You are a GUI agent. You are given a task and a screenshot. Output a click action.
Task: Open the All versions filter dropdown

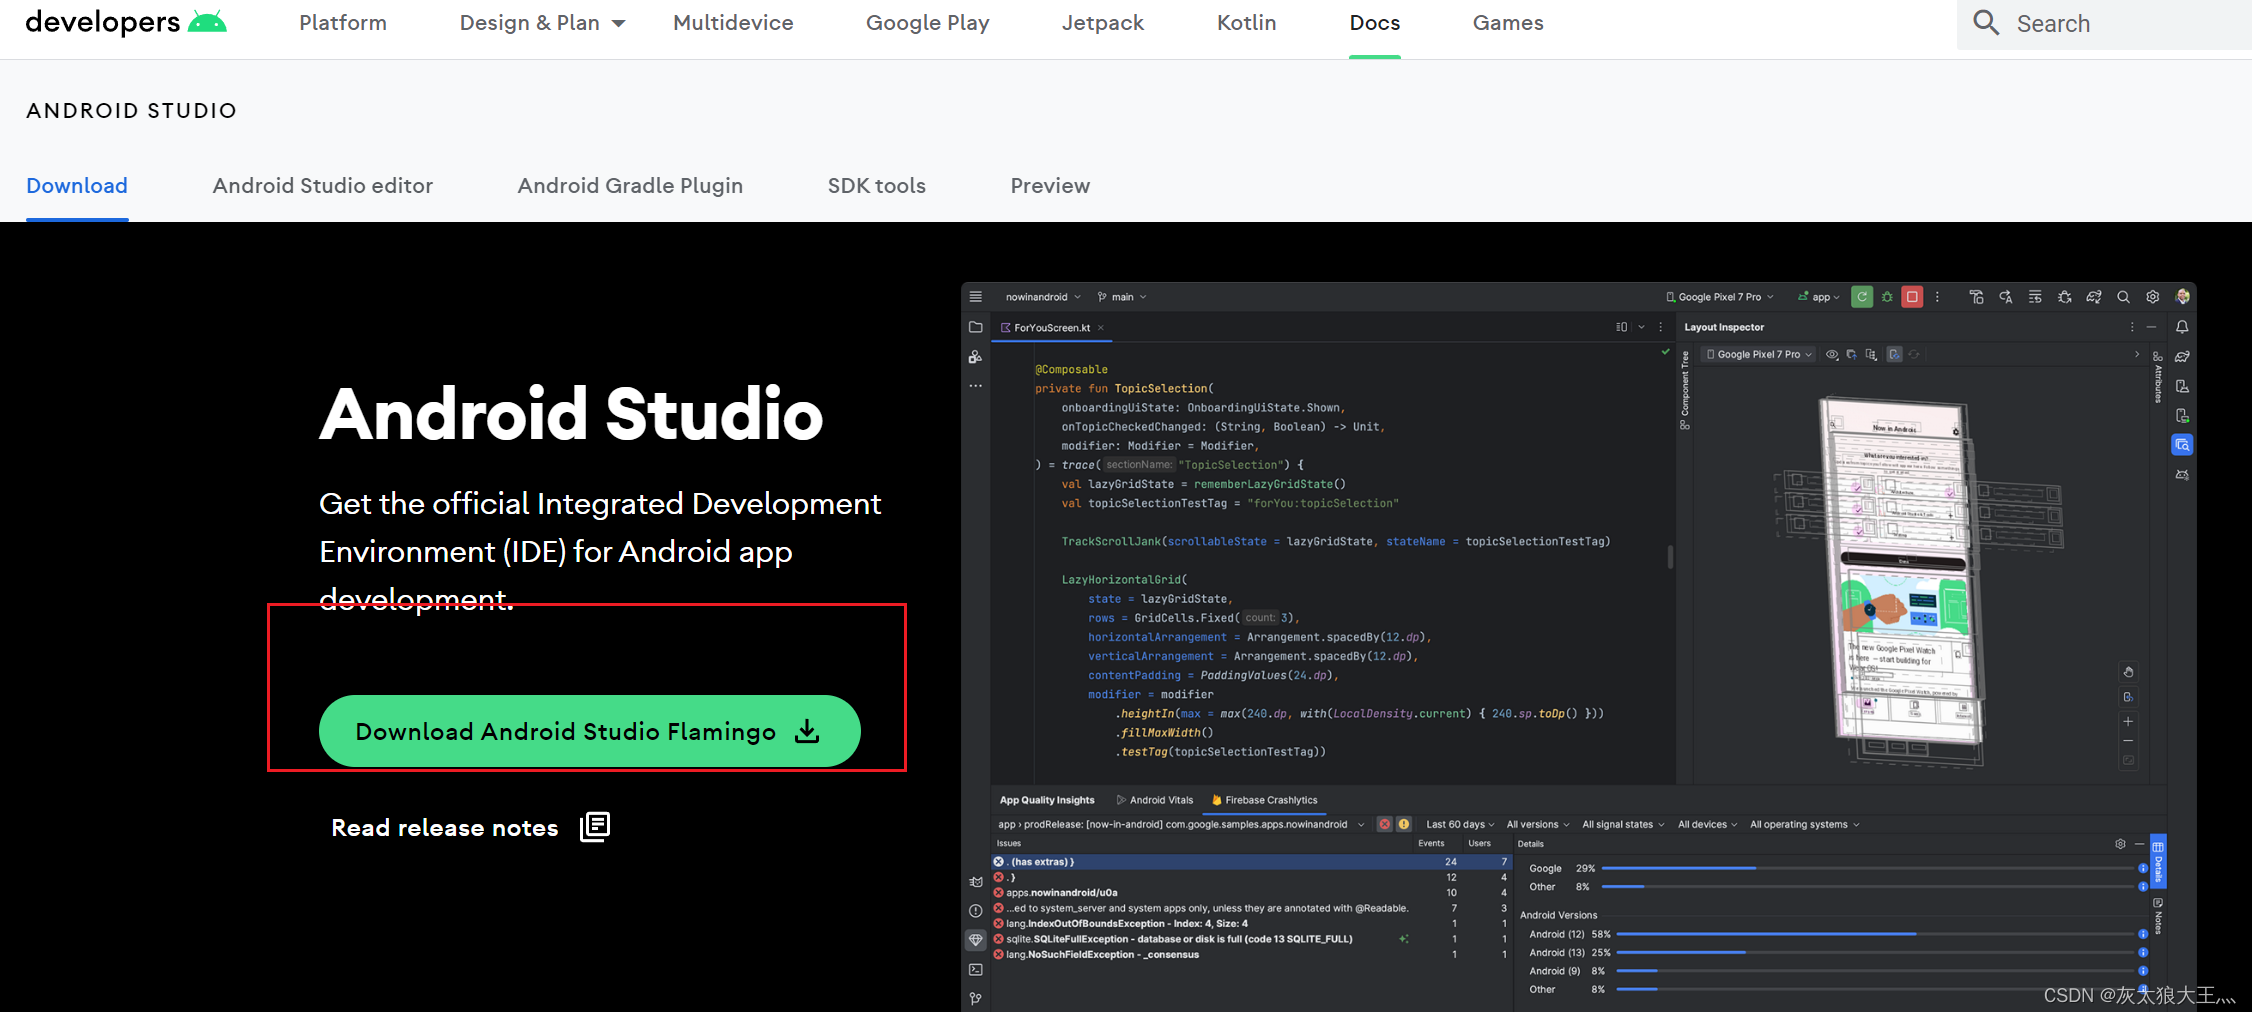click(1538, 825)
